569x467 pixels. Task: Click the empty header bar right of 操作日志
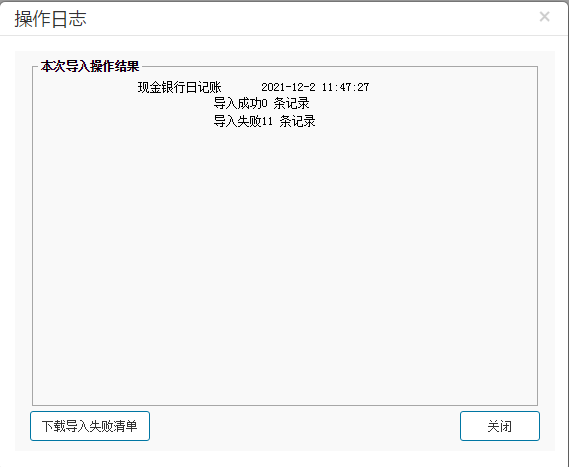click(312, 18)
